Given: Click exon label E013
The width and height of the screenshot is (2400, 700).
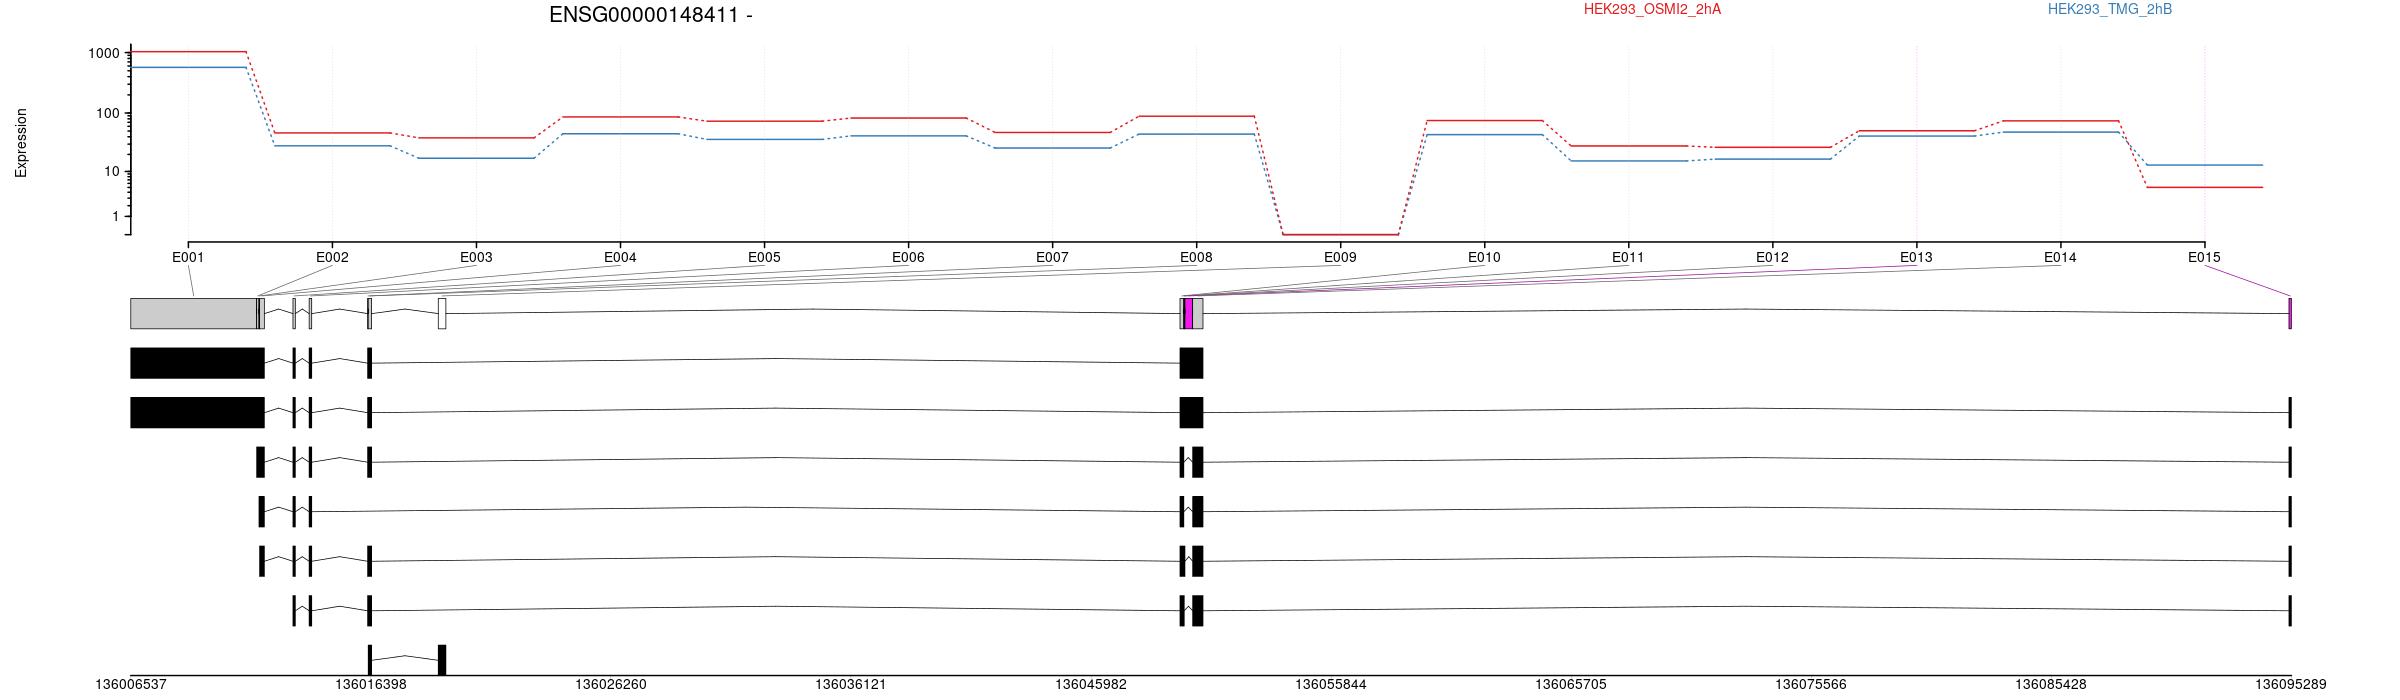Looking at the screenshot, I should point(1916,257).
